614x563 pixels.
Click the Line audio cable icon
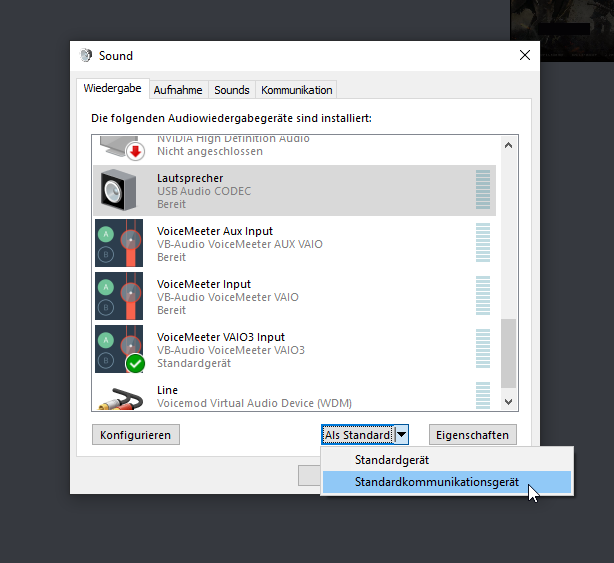pyautogui.click(x=119, y=395)
